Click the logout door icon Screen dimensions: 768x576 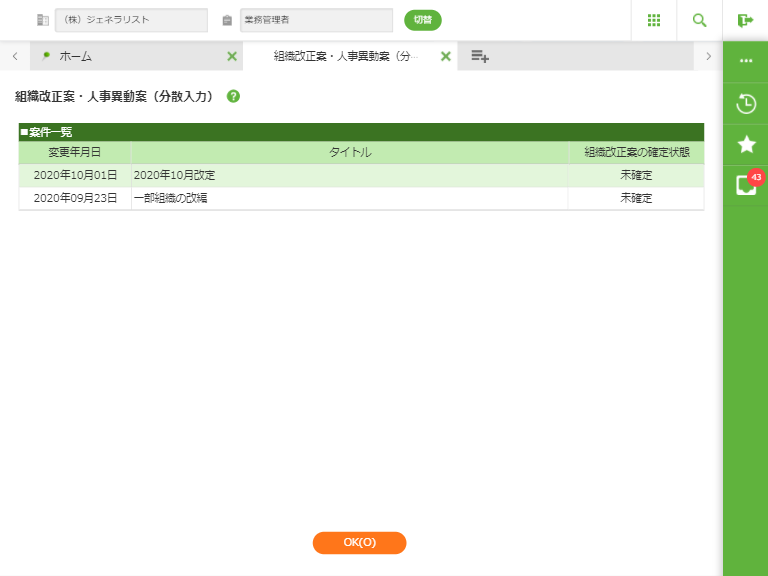(x=745, y=20)
